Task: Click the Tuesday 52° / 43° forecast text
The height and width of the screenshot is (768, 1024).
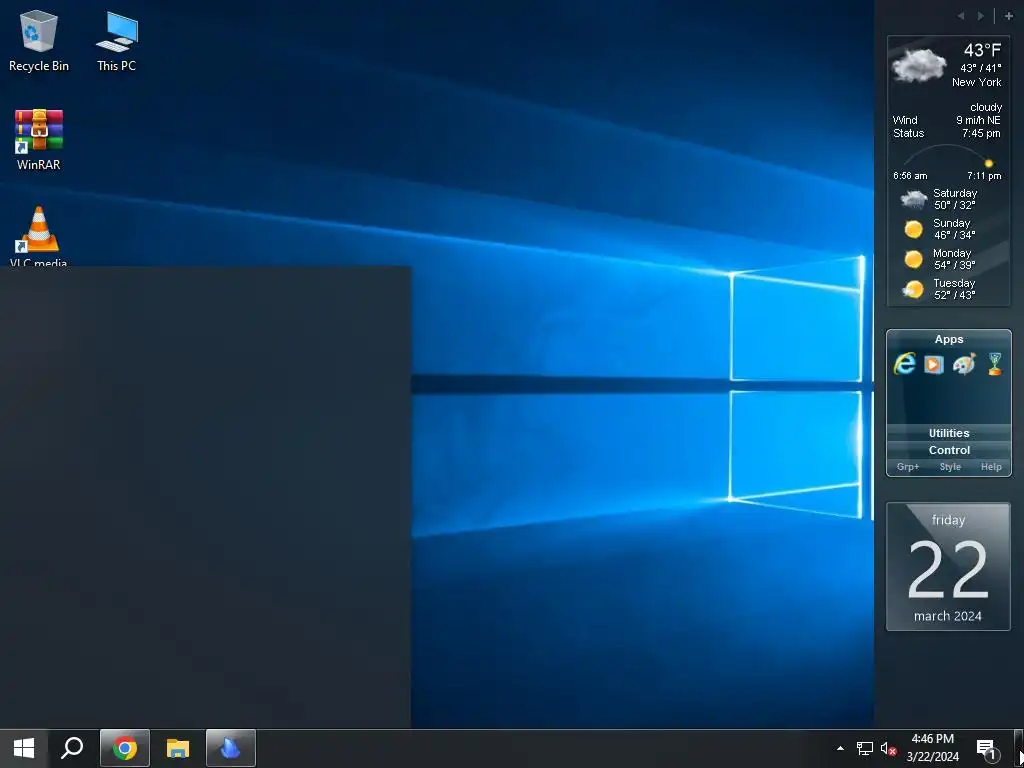Action: click(954, 289)
